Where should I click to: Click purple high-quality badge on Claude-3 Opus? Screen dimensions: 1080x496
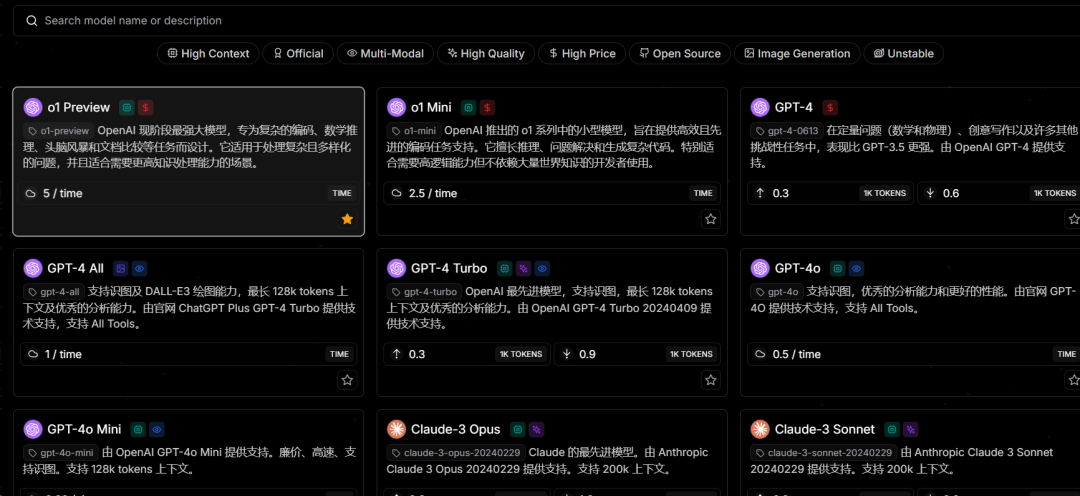[x=537, y=430]
